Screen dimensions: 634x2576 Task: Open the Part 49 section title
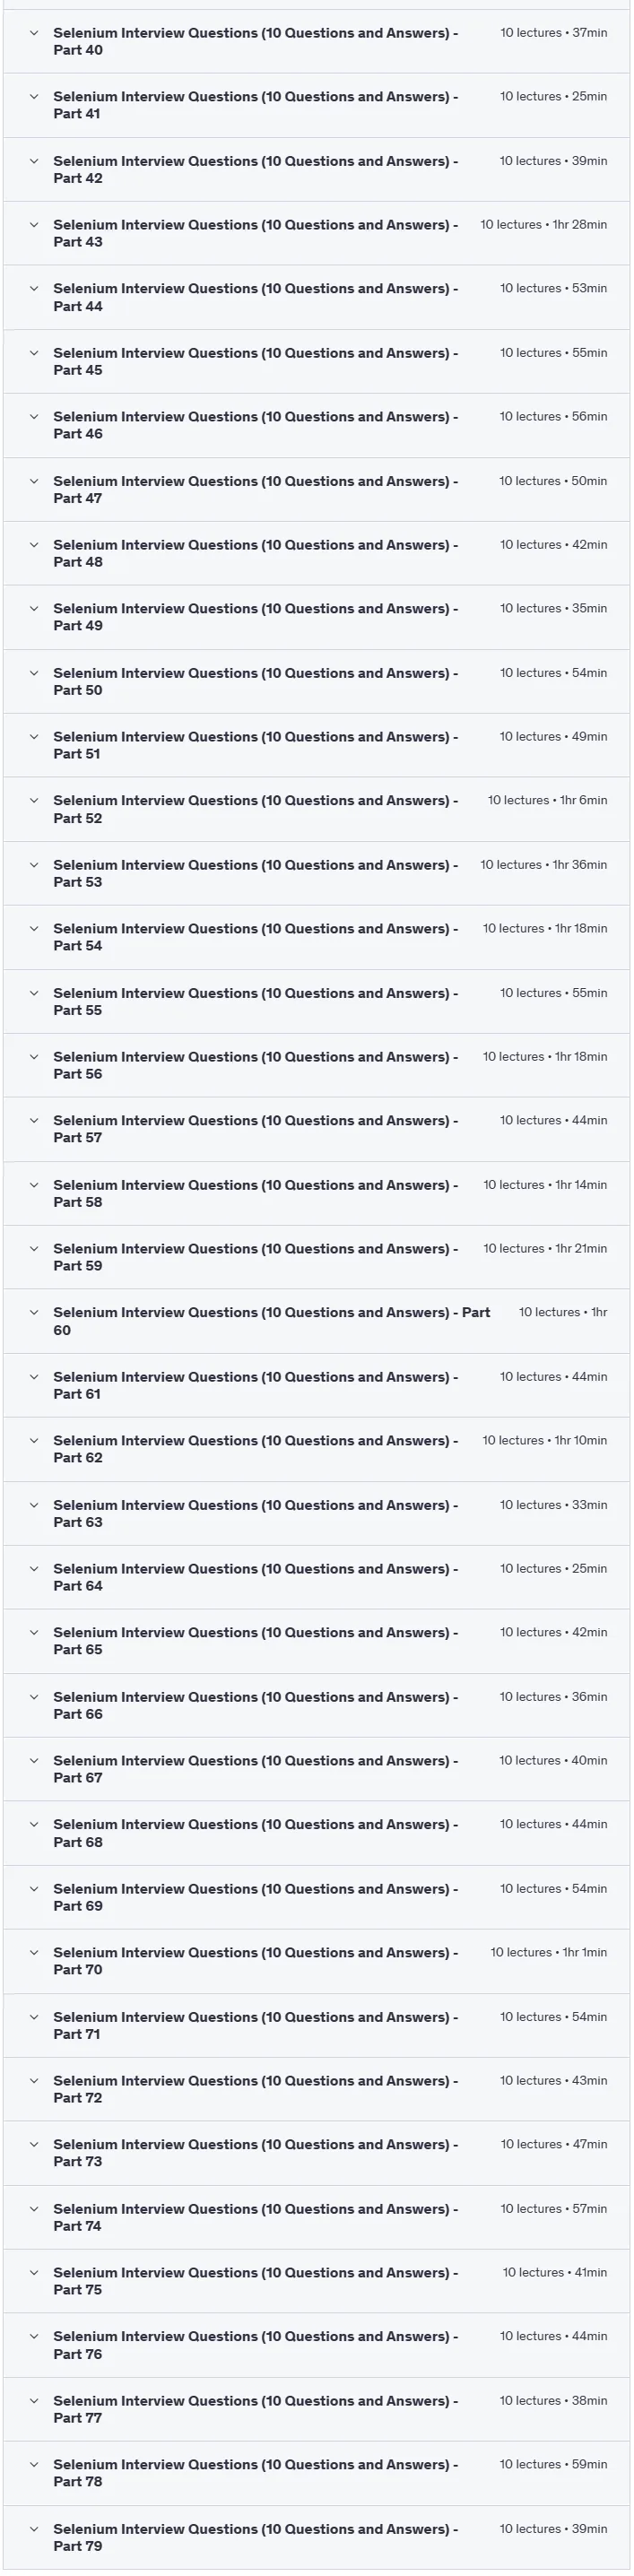tap(256, 617)
